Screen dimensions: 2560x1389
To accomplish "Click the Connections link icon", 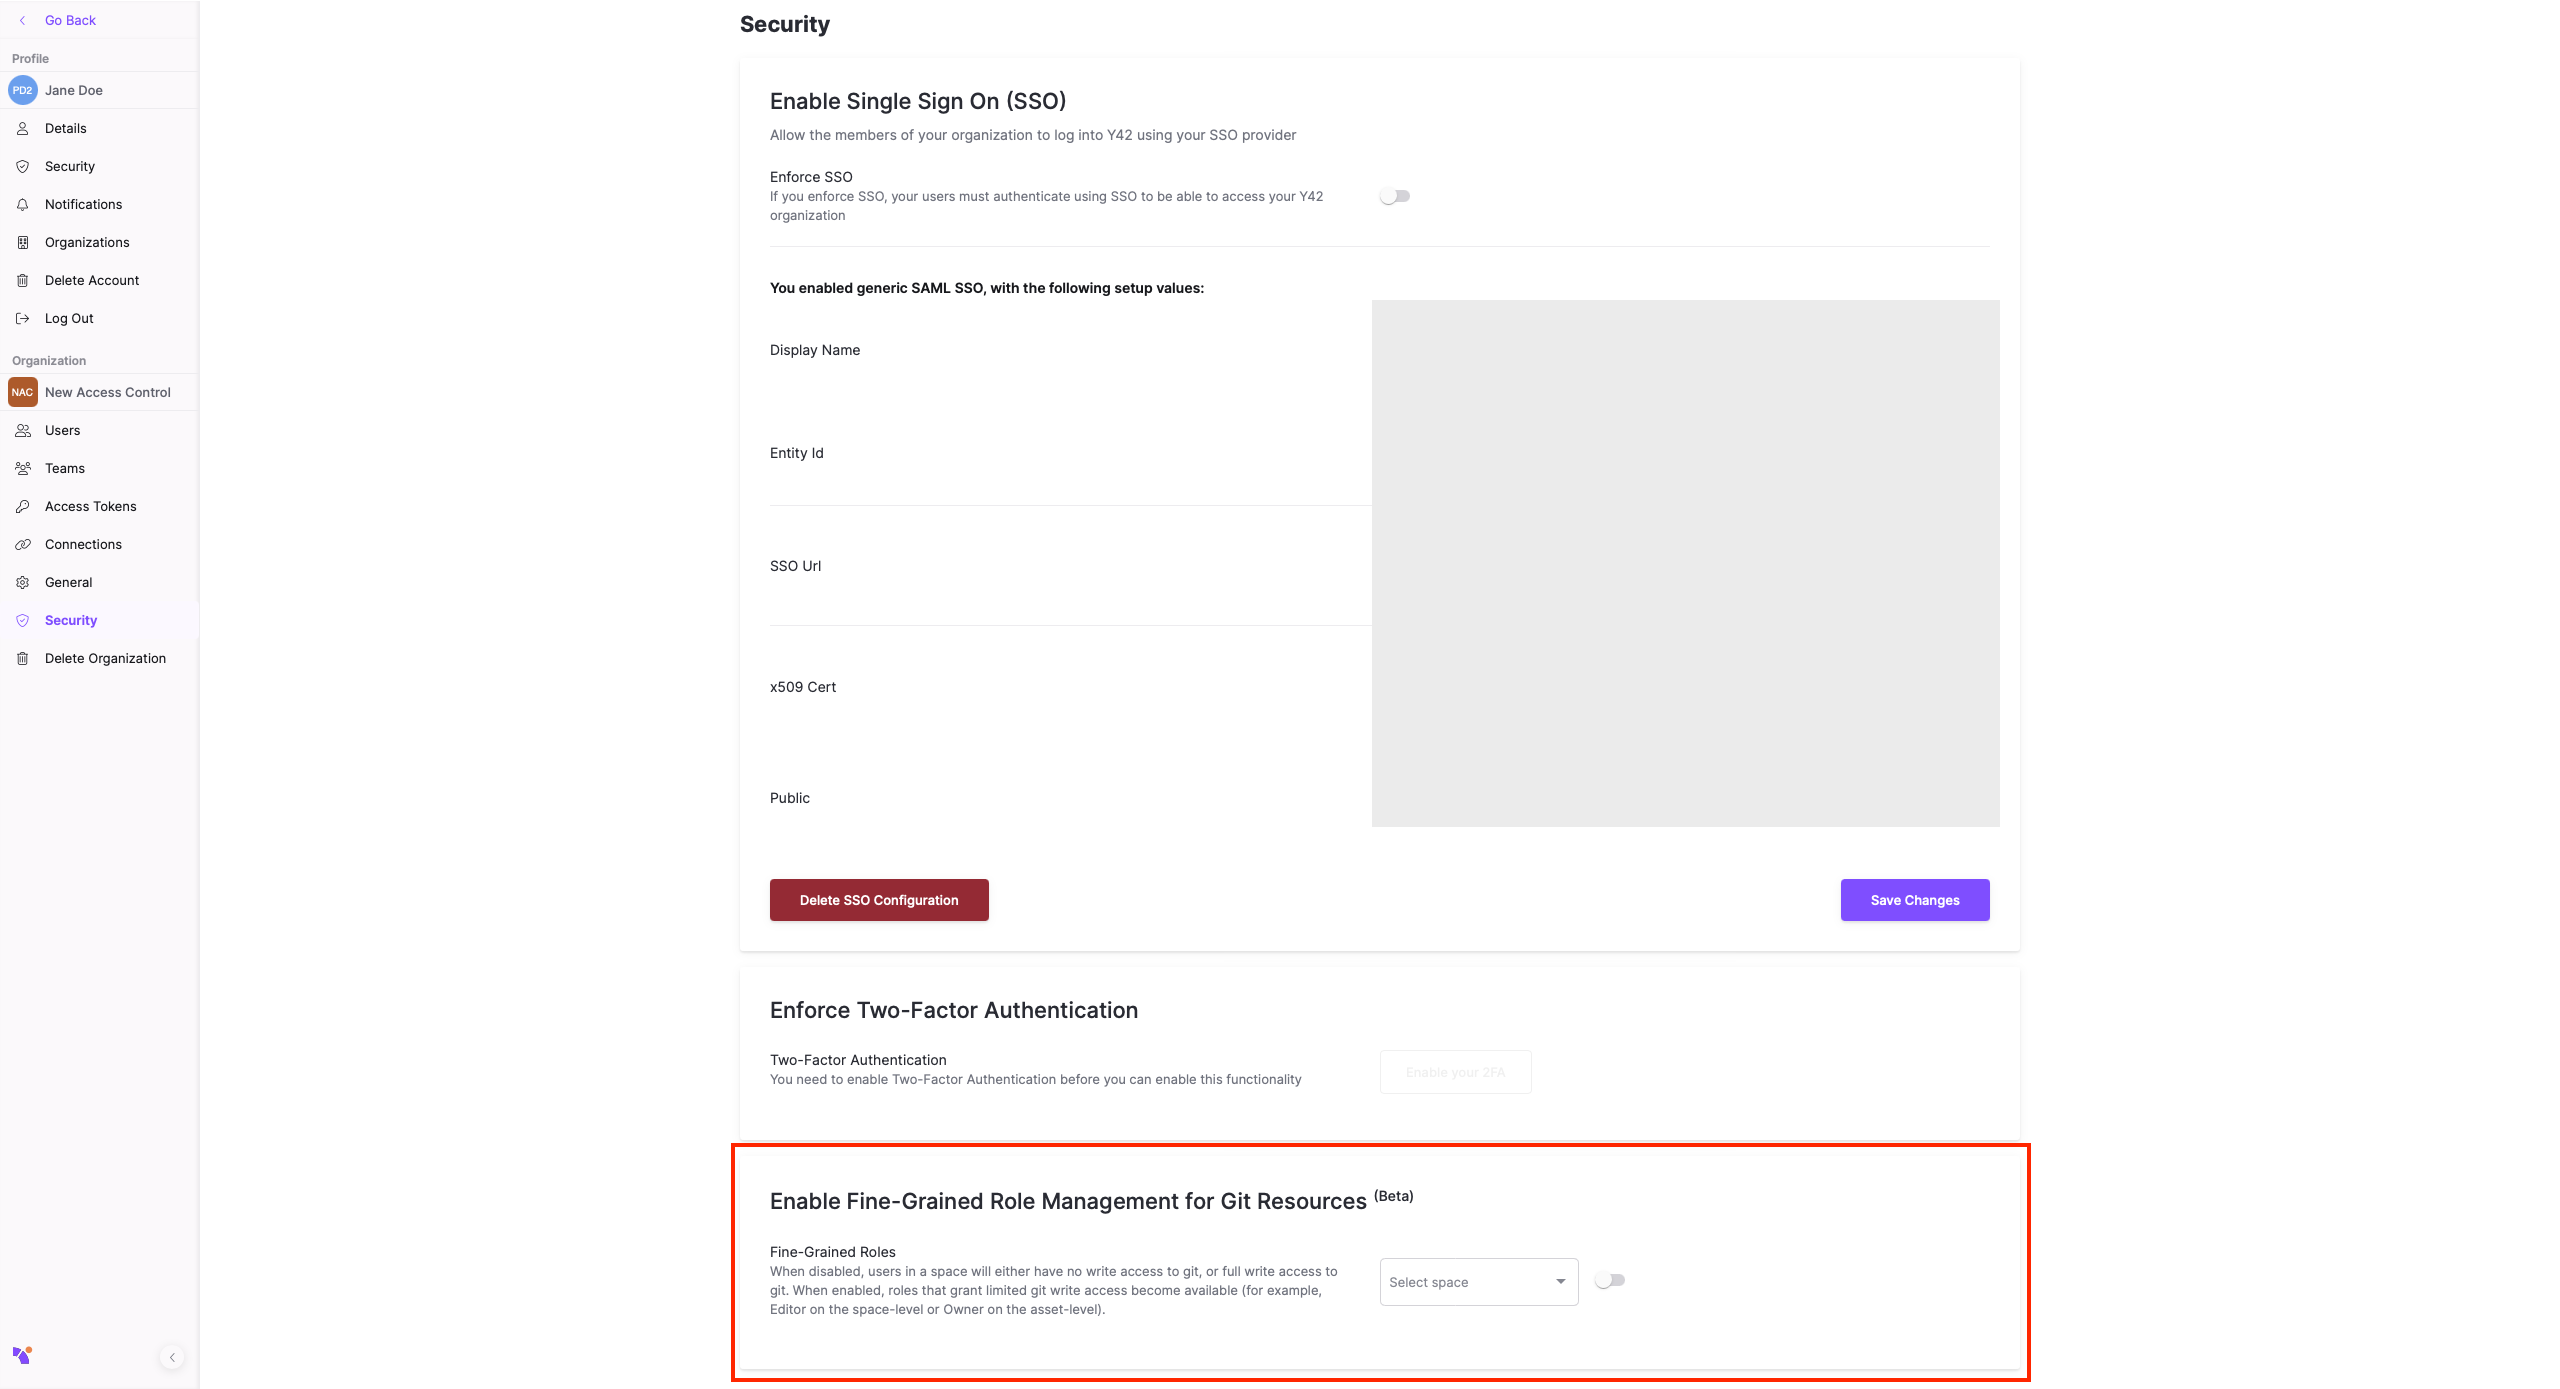I will coord(23,544).
